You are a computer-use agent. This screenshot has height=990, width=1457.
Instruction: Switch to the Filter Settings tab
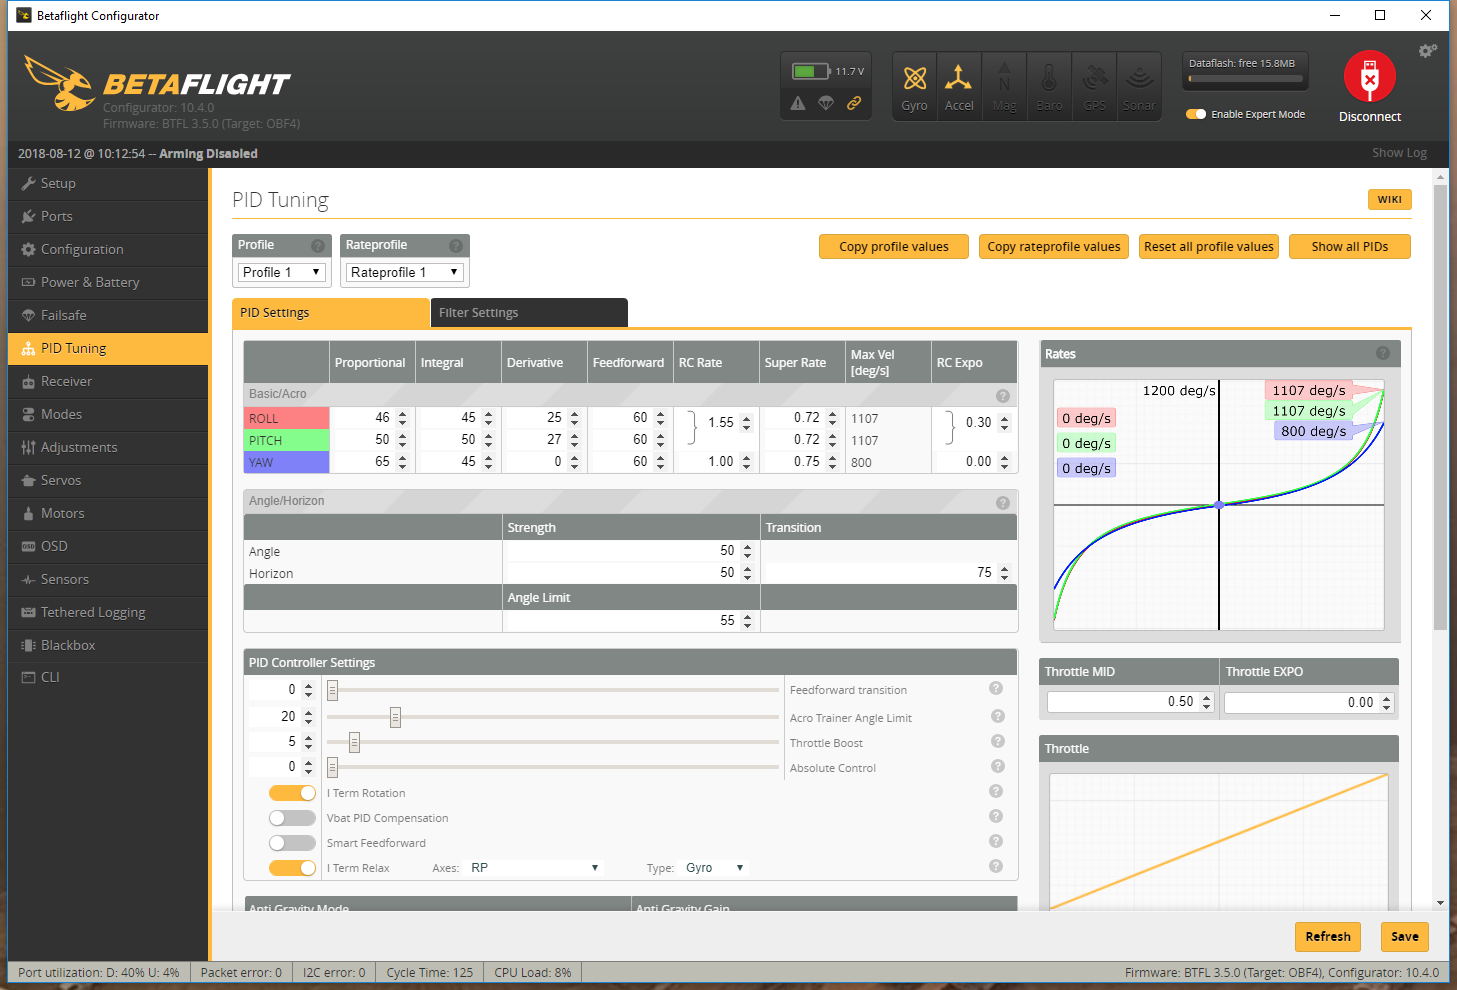click(529, 312)
